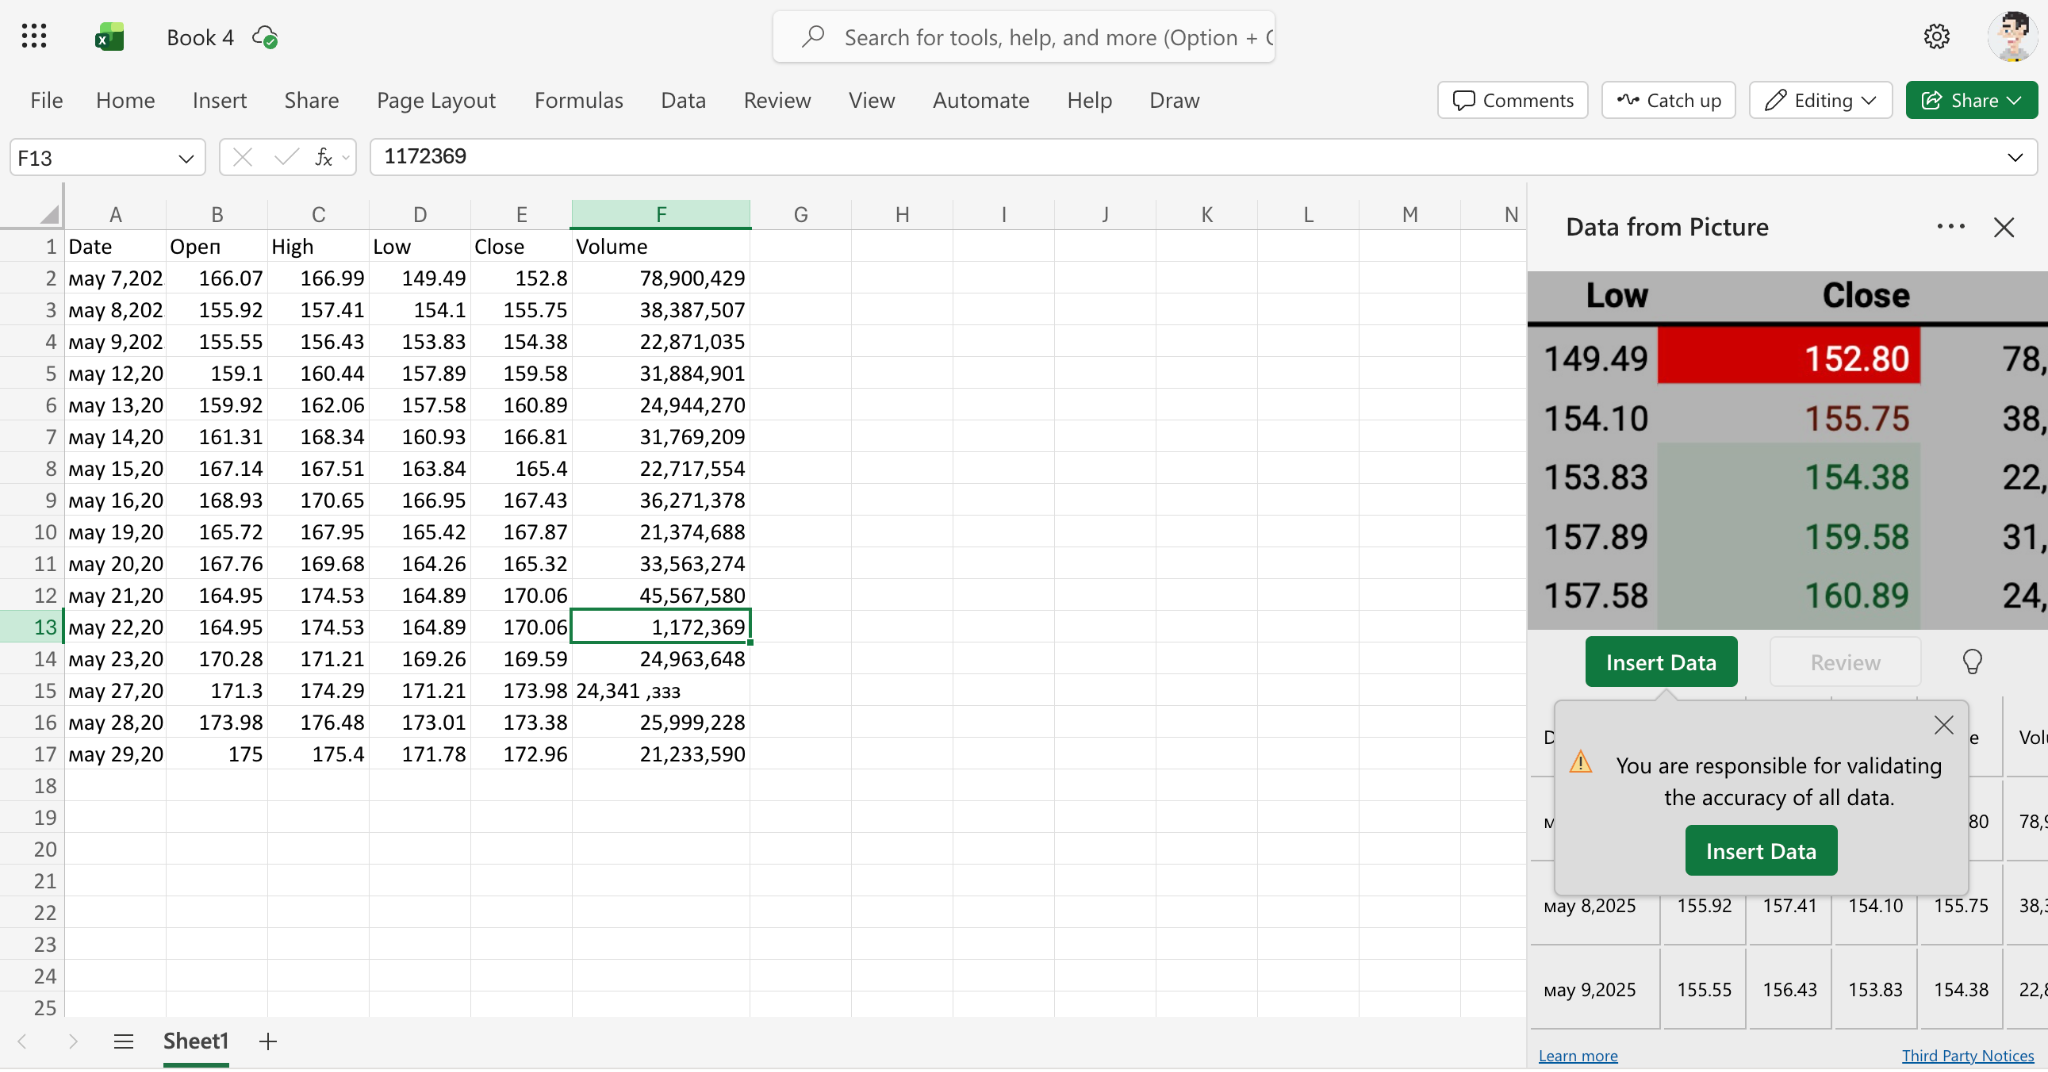
Task: Select the Volume header cell F1
Action: coord(661,246)
